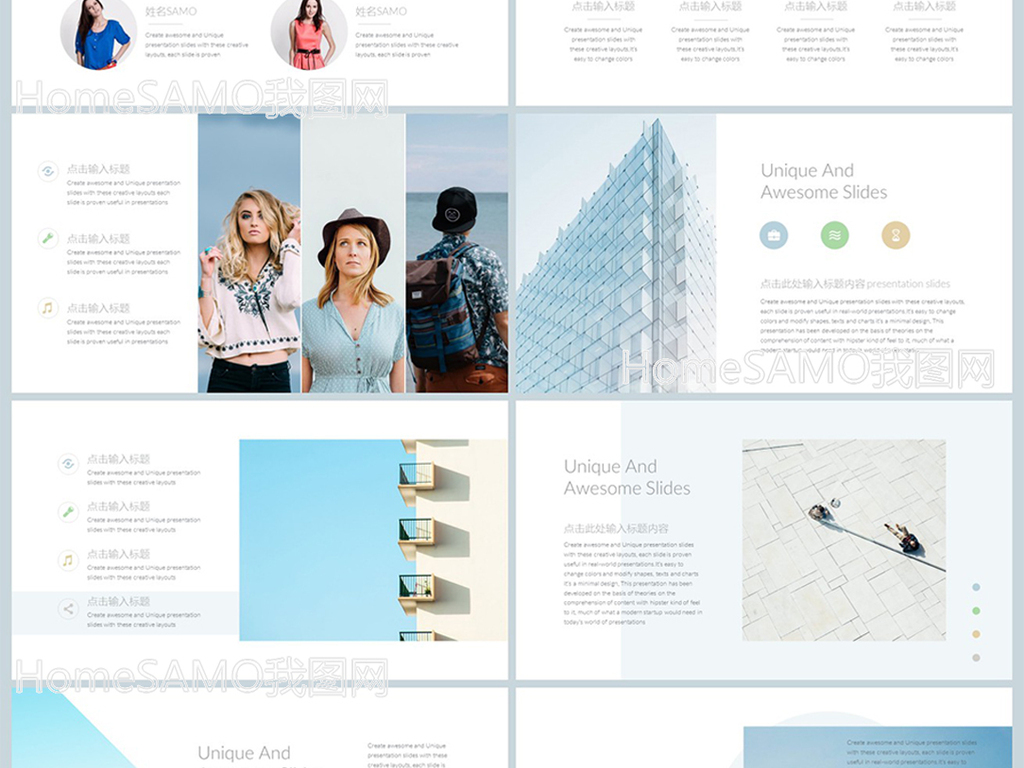Viewport: 1024px width, 768px height.
Task: Click the green circle wave icon
Action: 835,235
